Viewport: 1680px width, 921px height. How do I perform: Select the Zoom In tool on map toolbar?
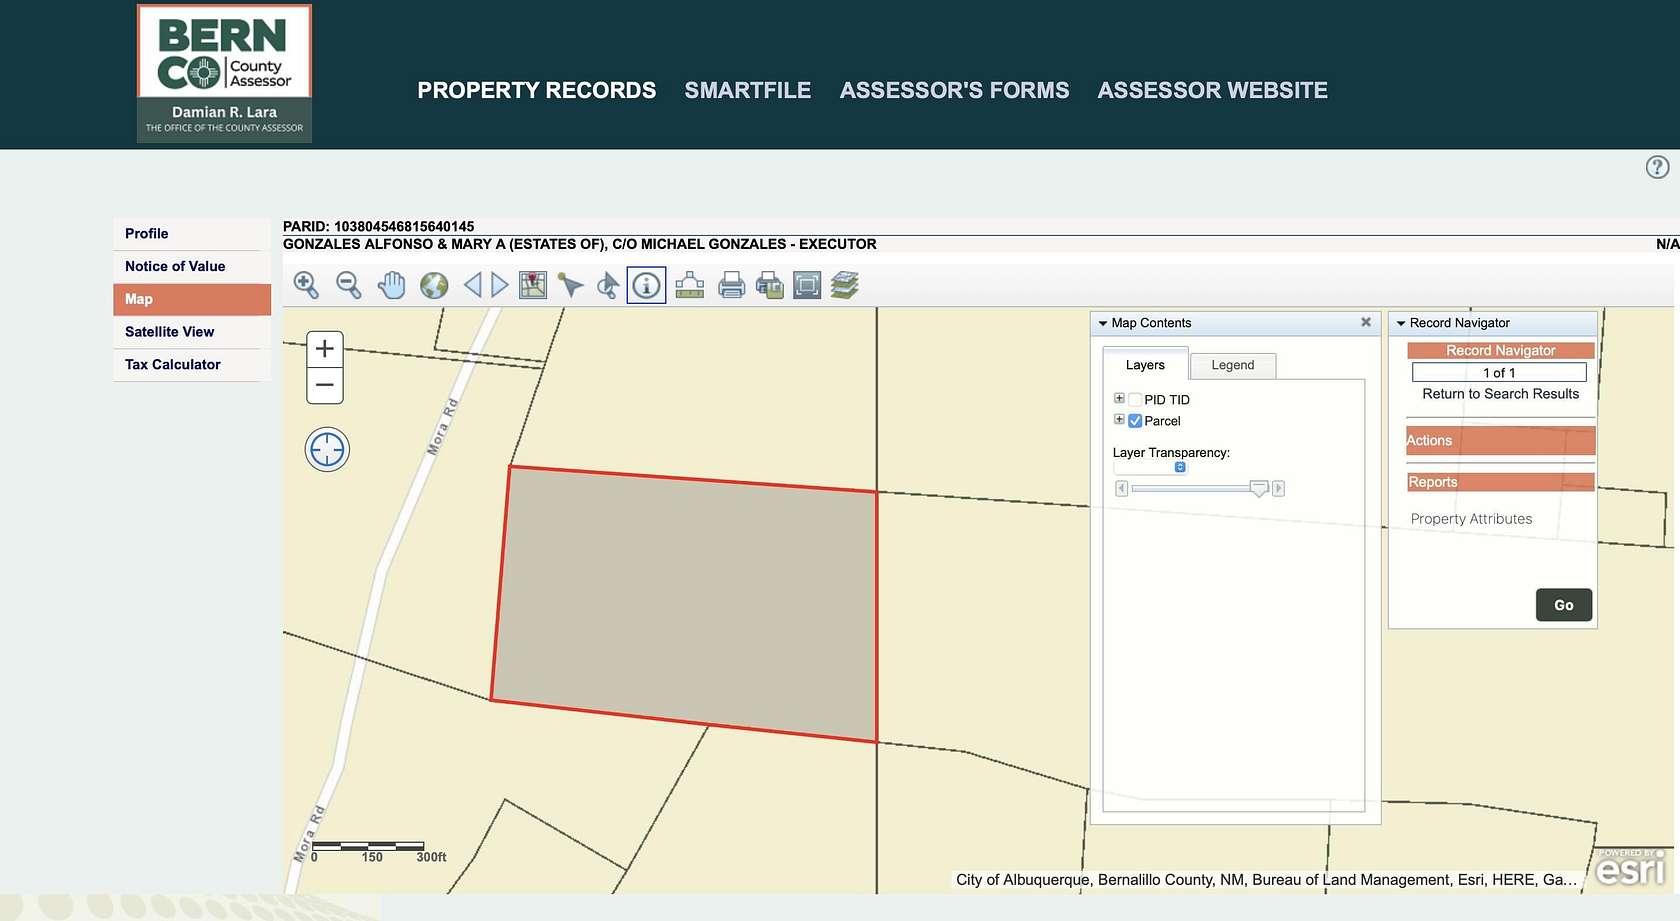click(307, 285)
